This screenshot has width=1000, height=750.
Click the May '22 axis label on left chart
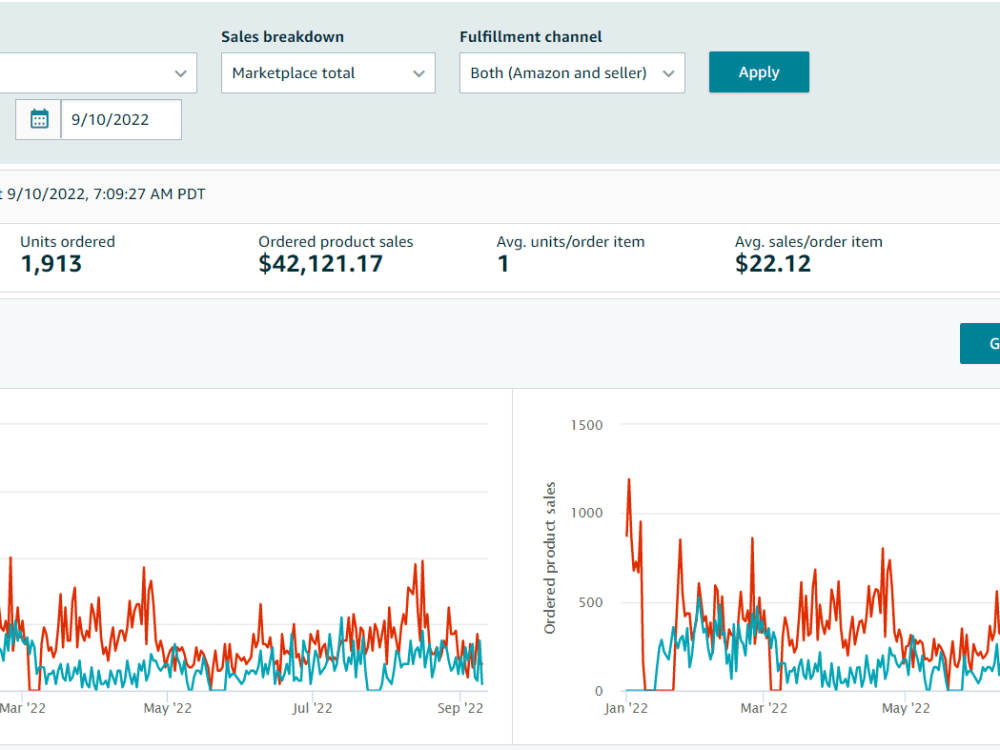(x=167, y=709)
